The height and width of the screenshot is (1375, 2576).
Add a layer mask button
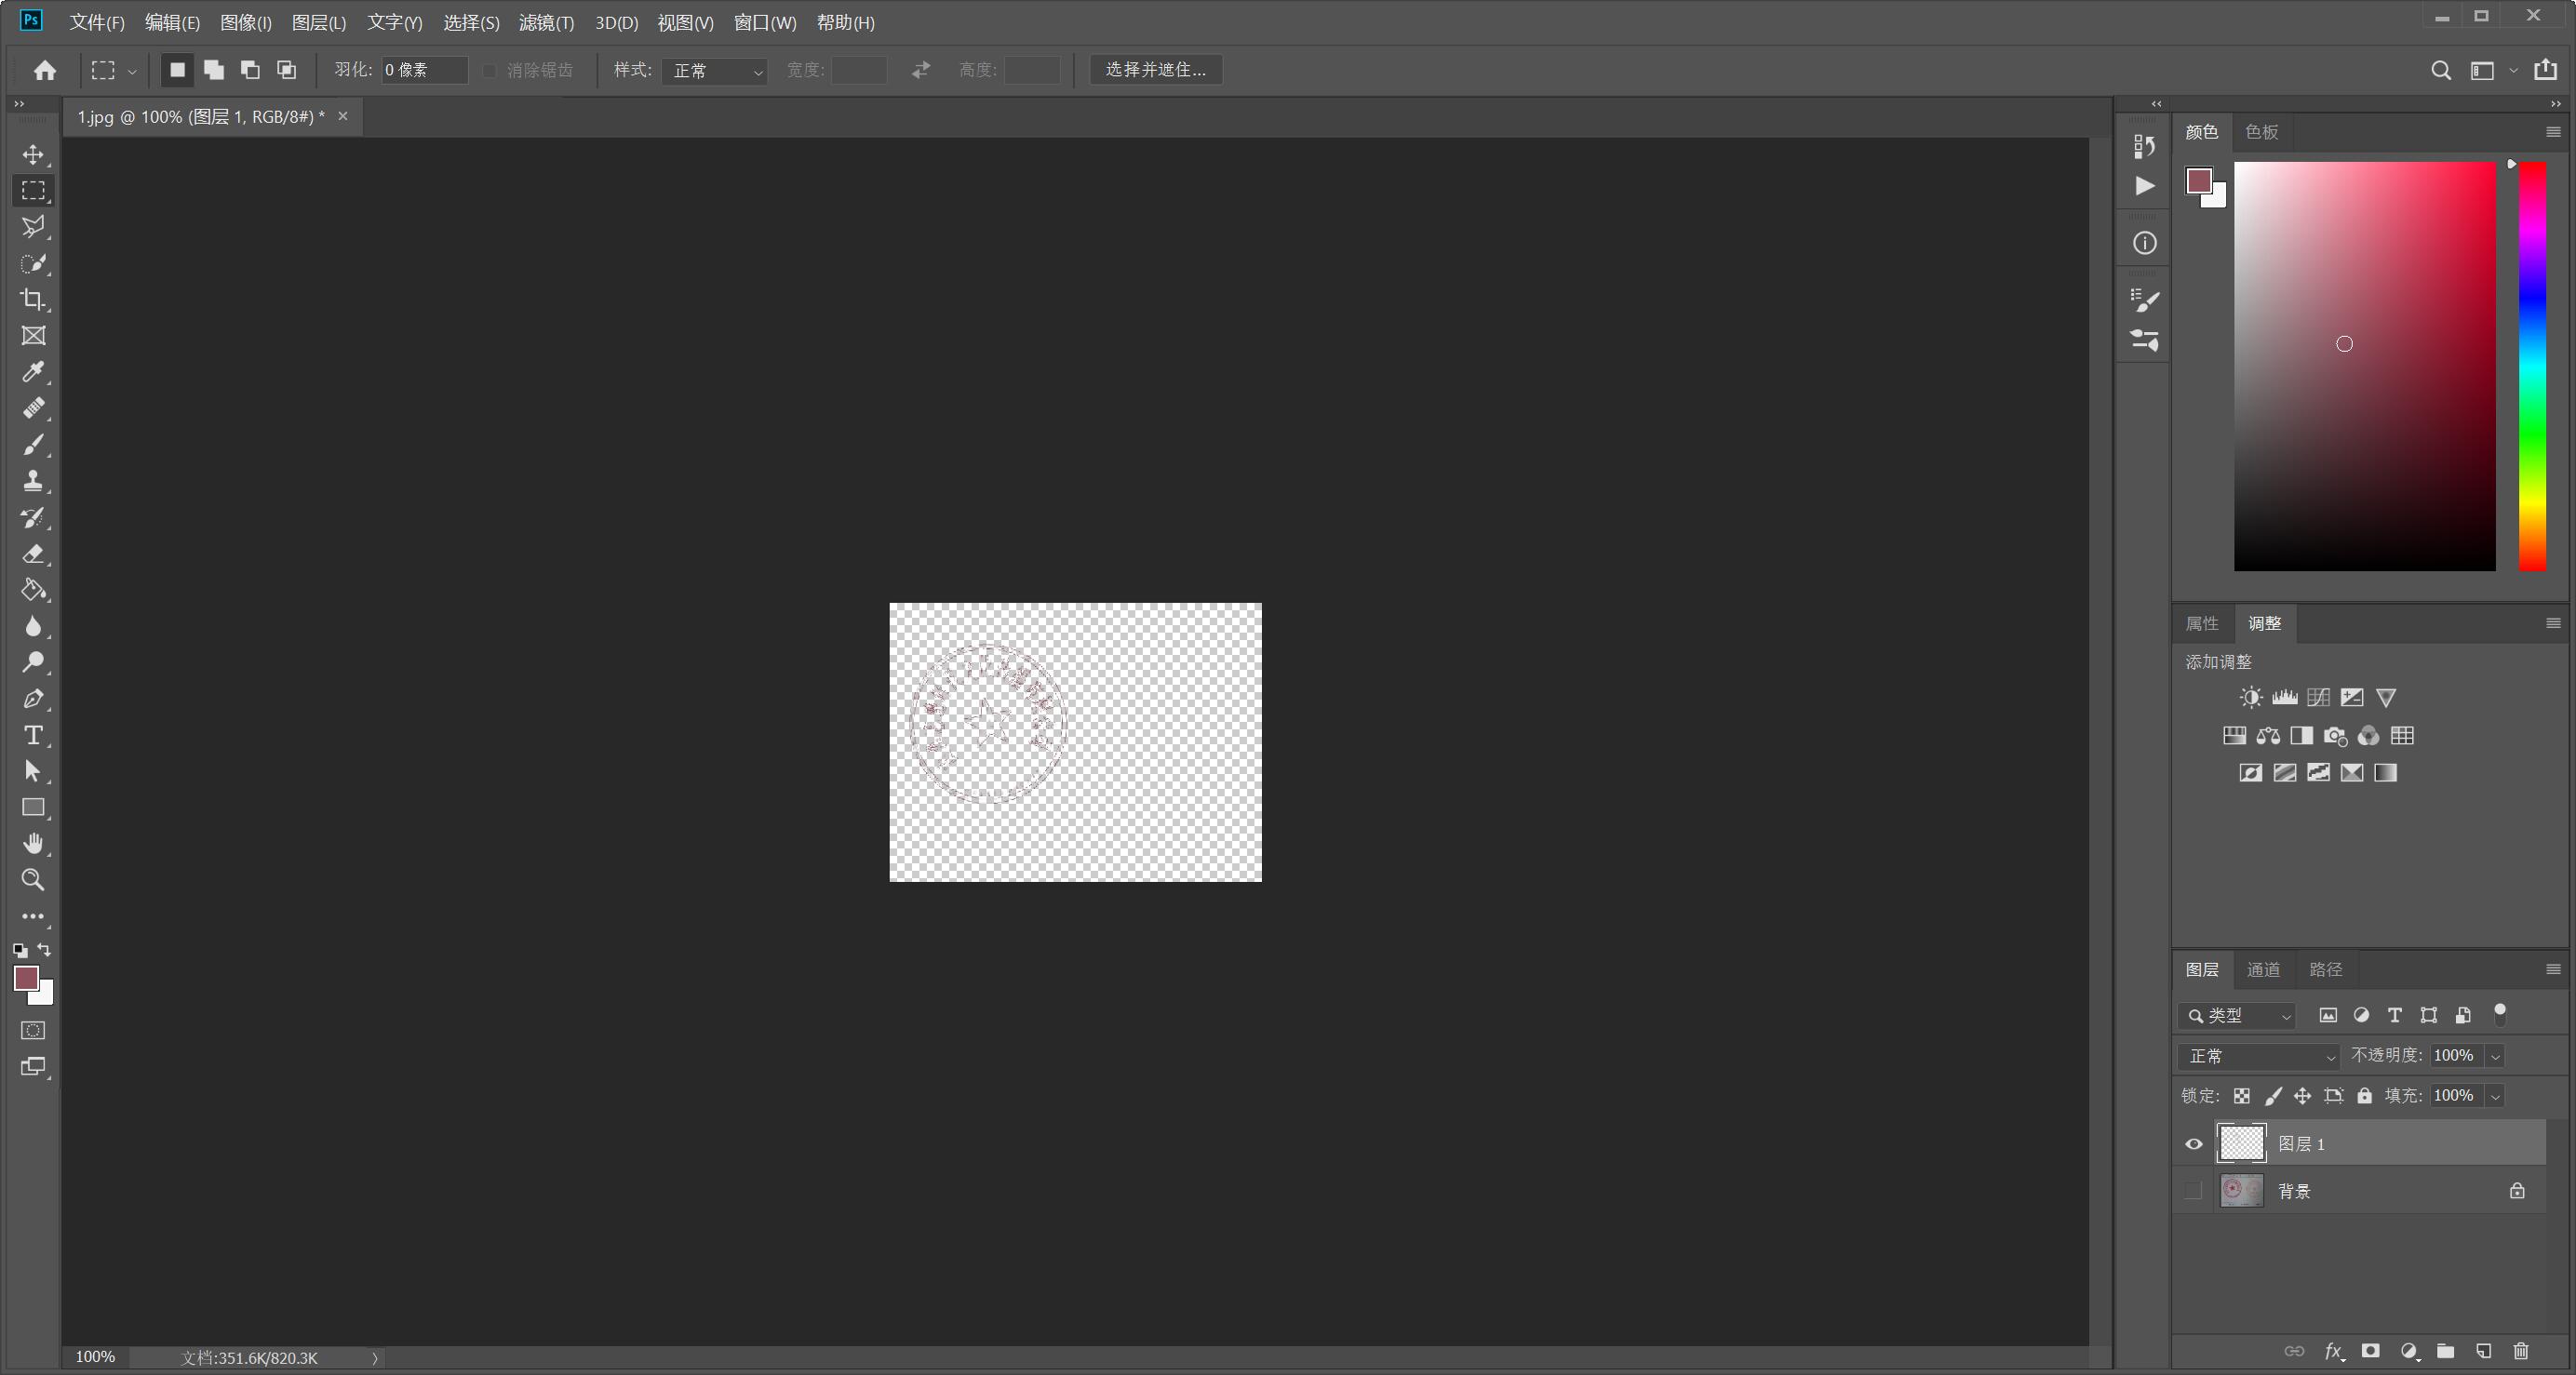point(2370,1351)
